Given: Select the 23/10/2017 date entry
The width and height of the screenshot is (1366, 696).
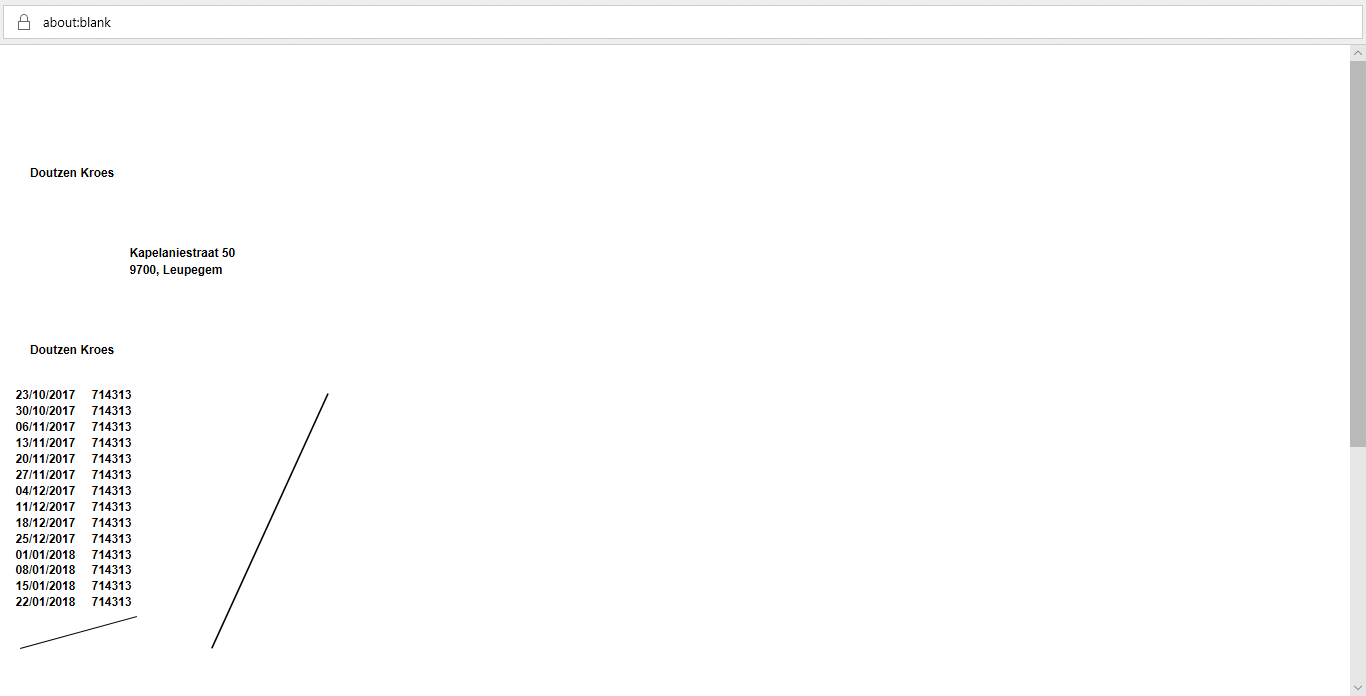Looking at the screenshot, I should 45,395.
